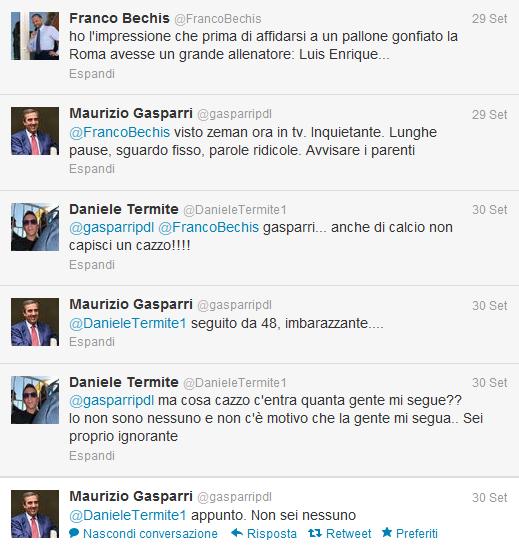Click the Preferiti star icon
Image resolution: width=519 pixels, height=553 pixels.
(387, 533)
